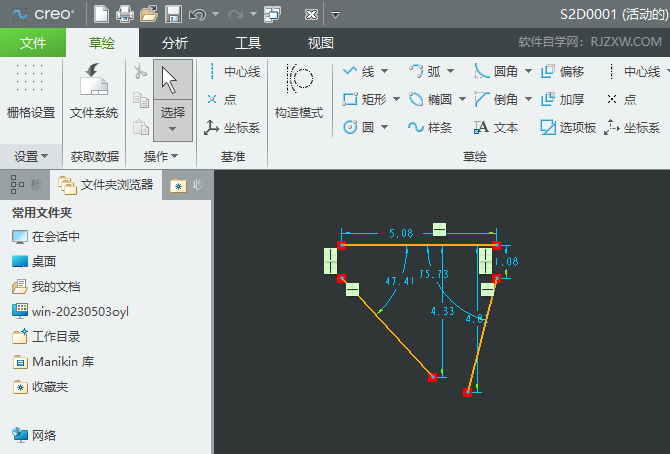The image size is (670, 454).
Task: Click the Redo arrow icon
Action: pos(235,15)
